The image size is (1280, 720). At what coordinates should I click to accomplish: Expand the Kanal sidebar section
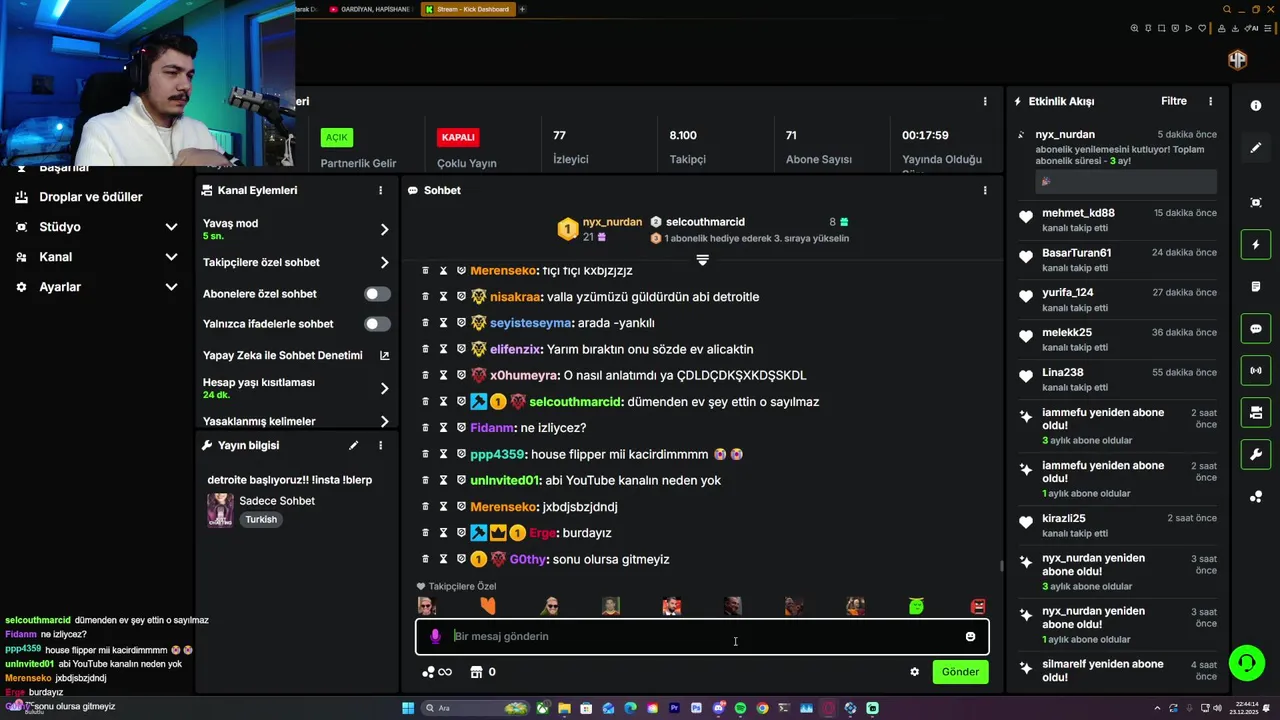171,257
